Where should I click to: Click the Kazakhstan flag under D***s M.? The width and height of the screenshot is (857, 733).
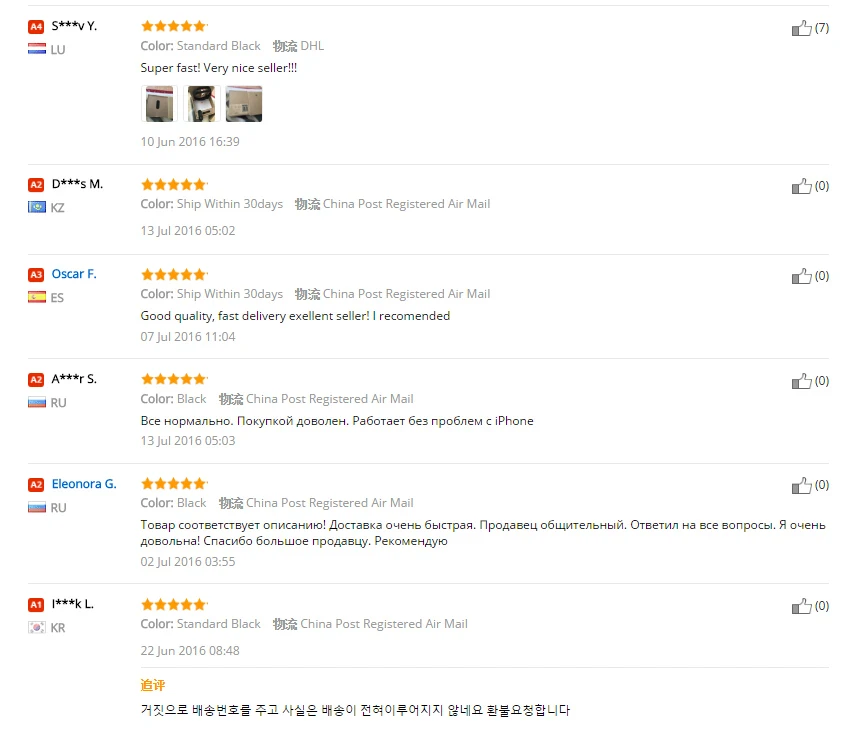(37, 207)
